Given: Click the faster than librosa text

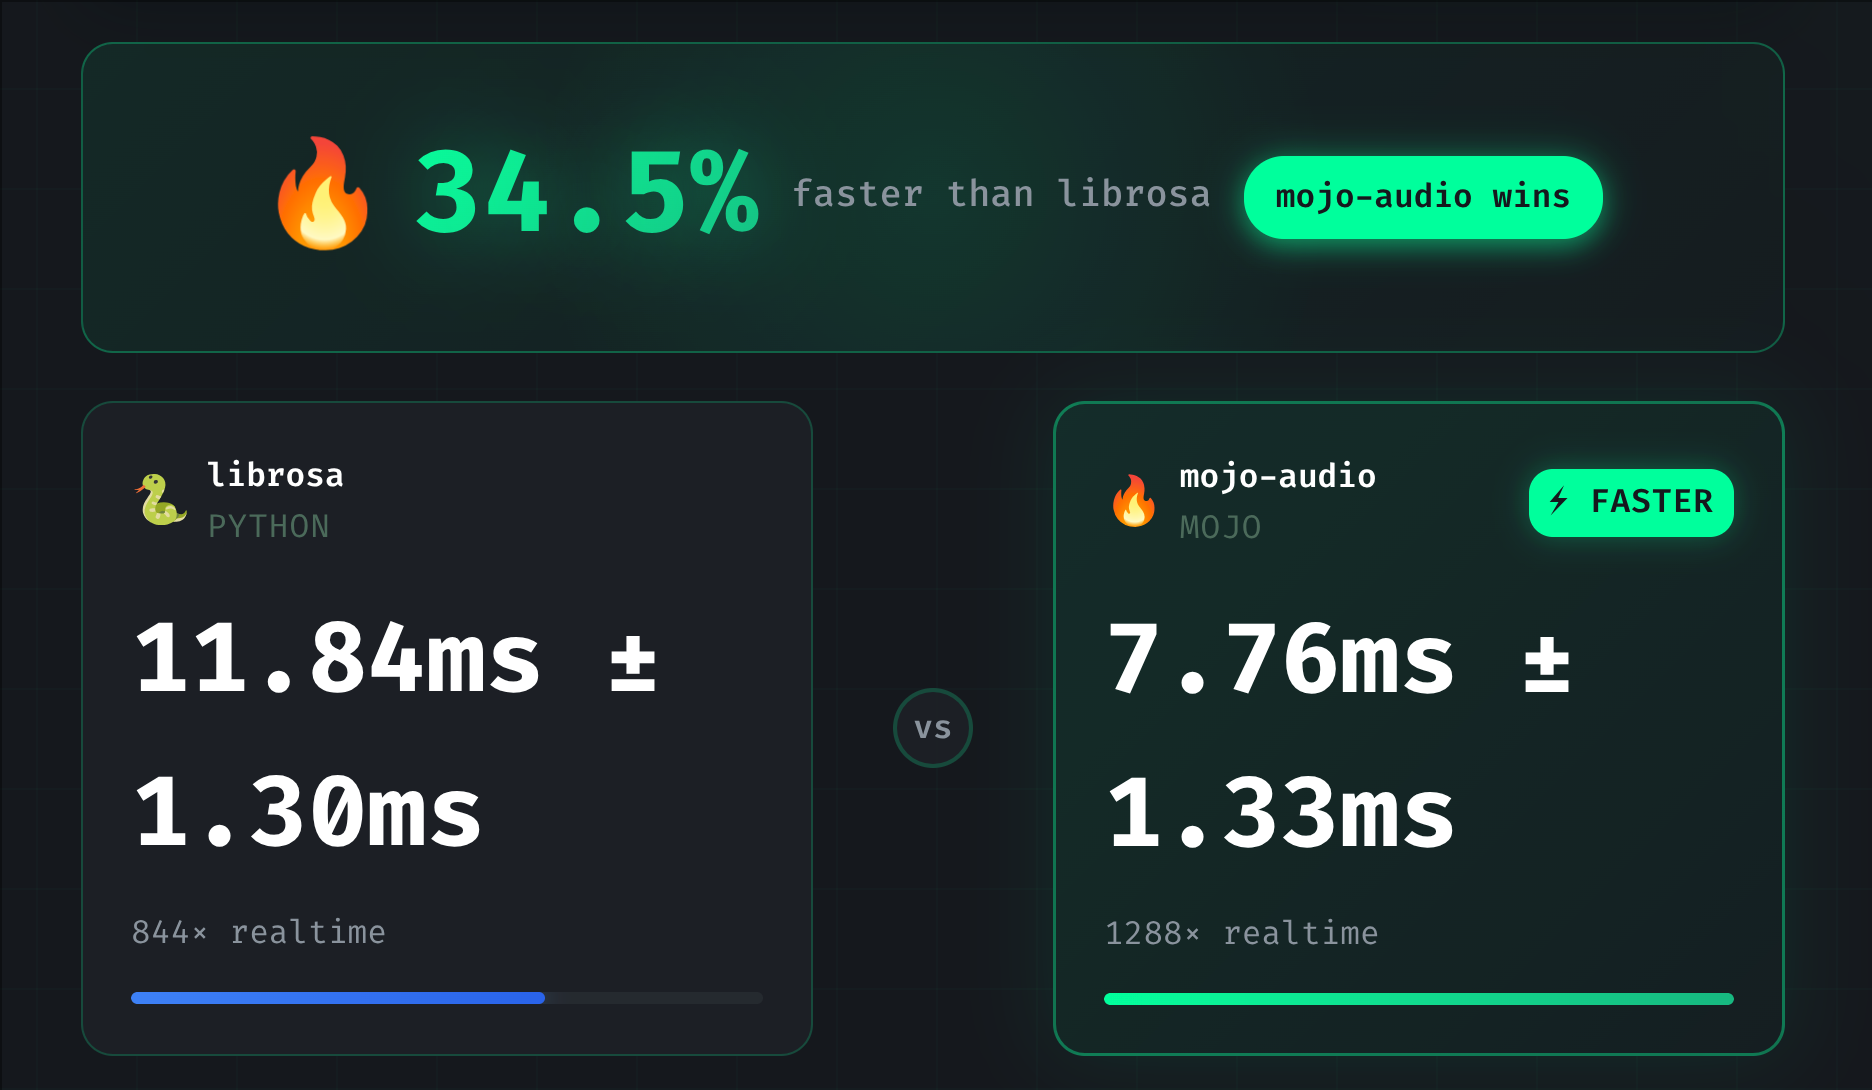Looking at the screenshot, I should pos(1002,194).
